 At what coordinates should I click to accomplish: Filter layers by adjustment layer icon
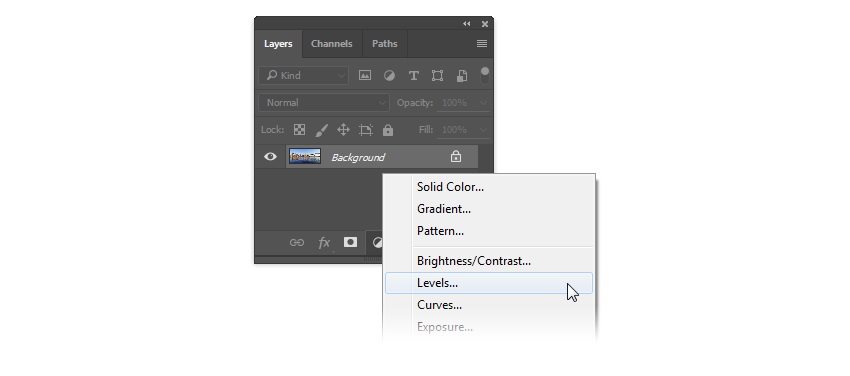coord(389,76)
